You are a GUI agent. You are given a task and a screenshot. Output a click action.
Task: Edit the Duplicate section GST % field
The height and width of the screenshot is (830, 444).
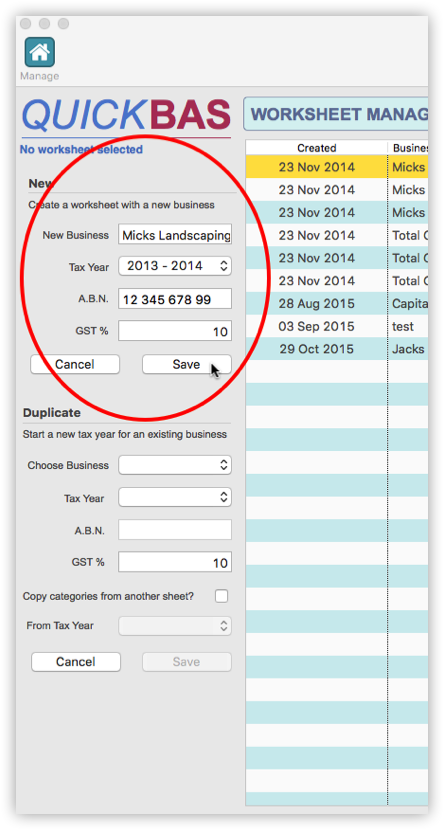(x=175, y=562)
